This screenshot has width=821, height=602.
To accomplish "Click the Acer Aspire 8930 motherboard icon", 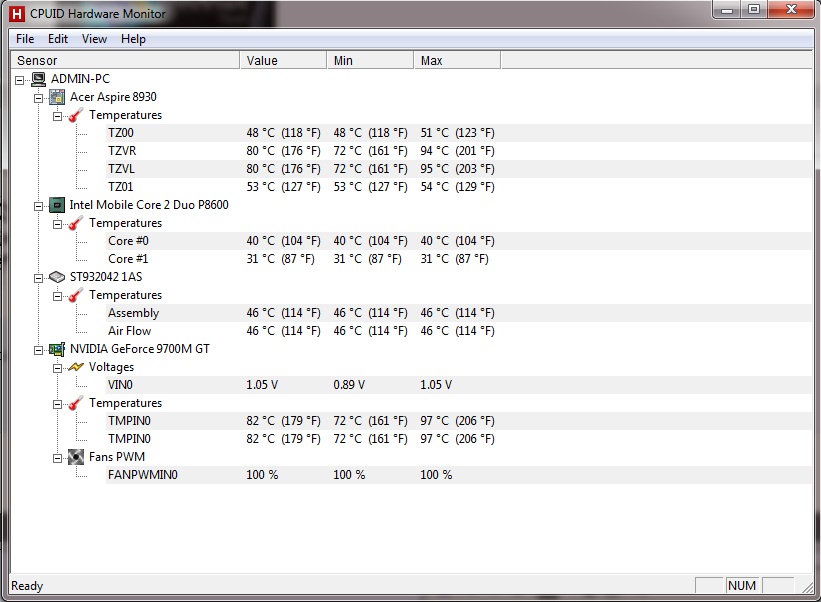I will coord(57,97).
